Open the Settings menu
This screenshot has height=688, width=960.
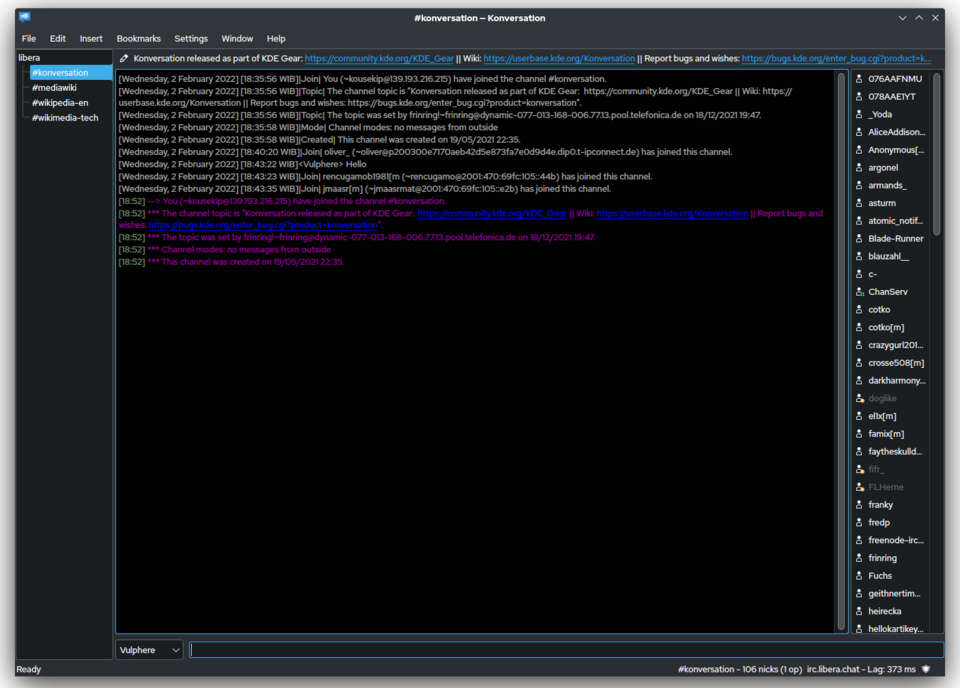[191, 39]
